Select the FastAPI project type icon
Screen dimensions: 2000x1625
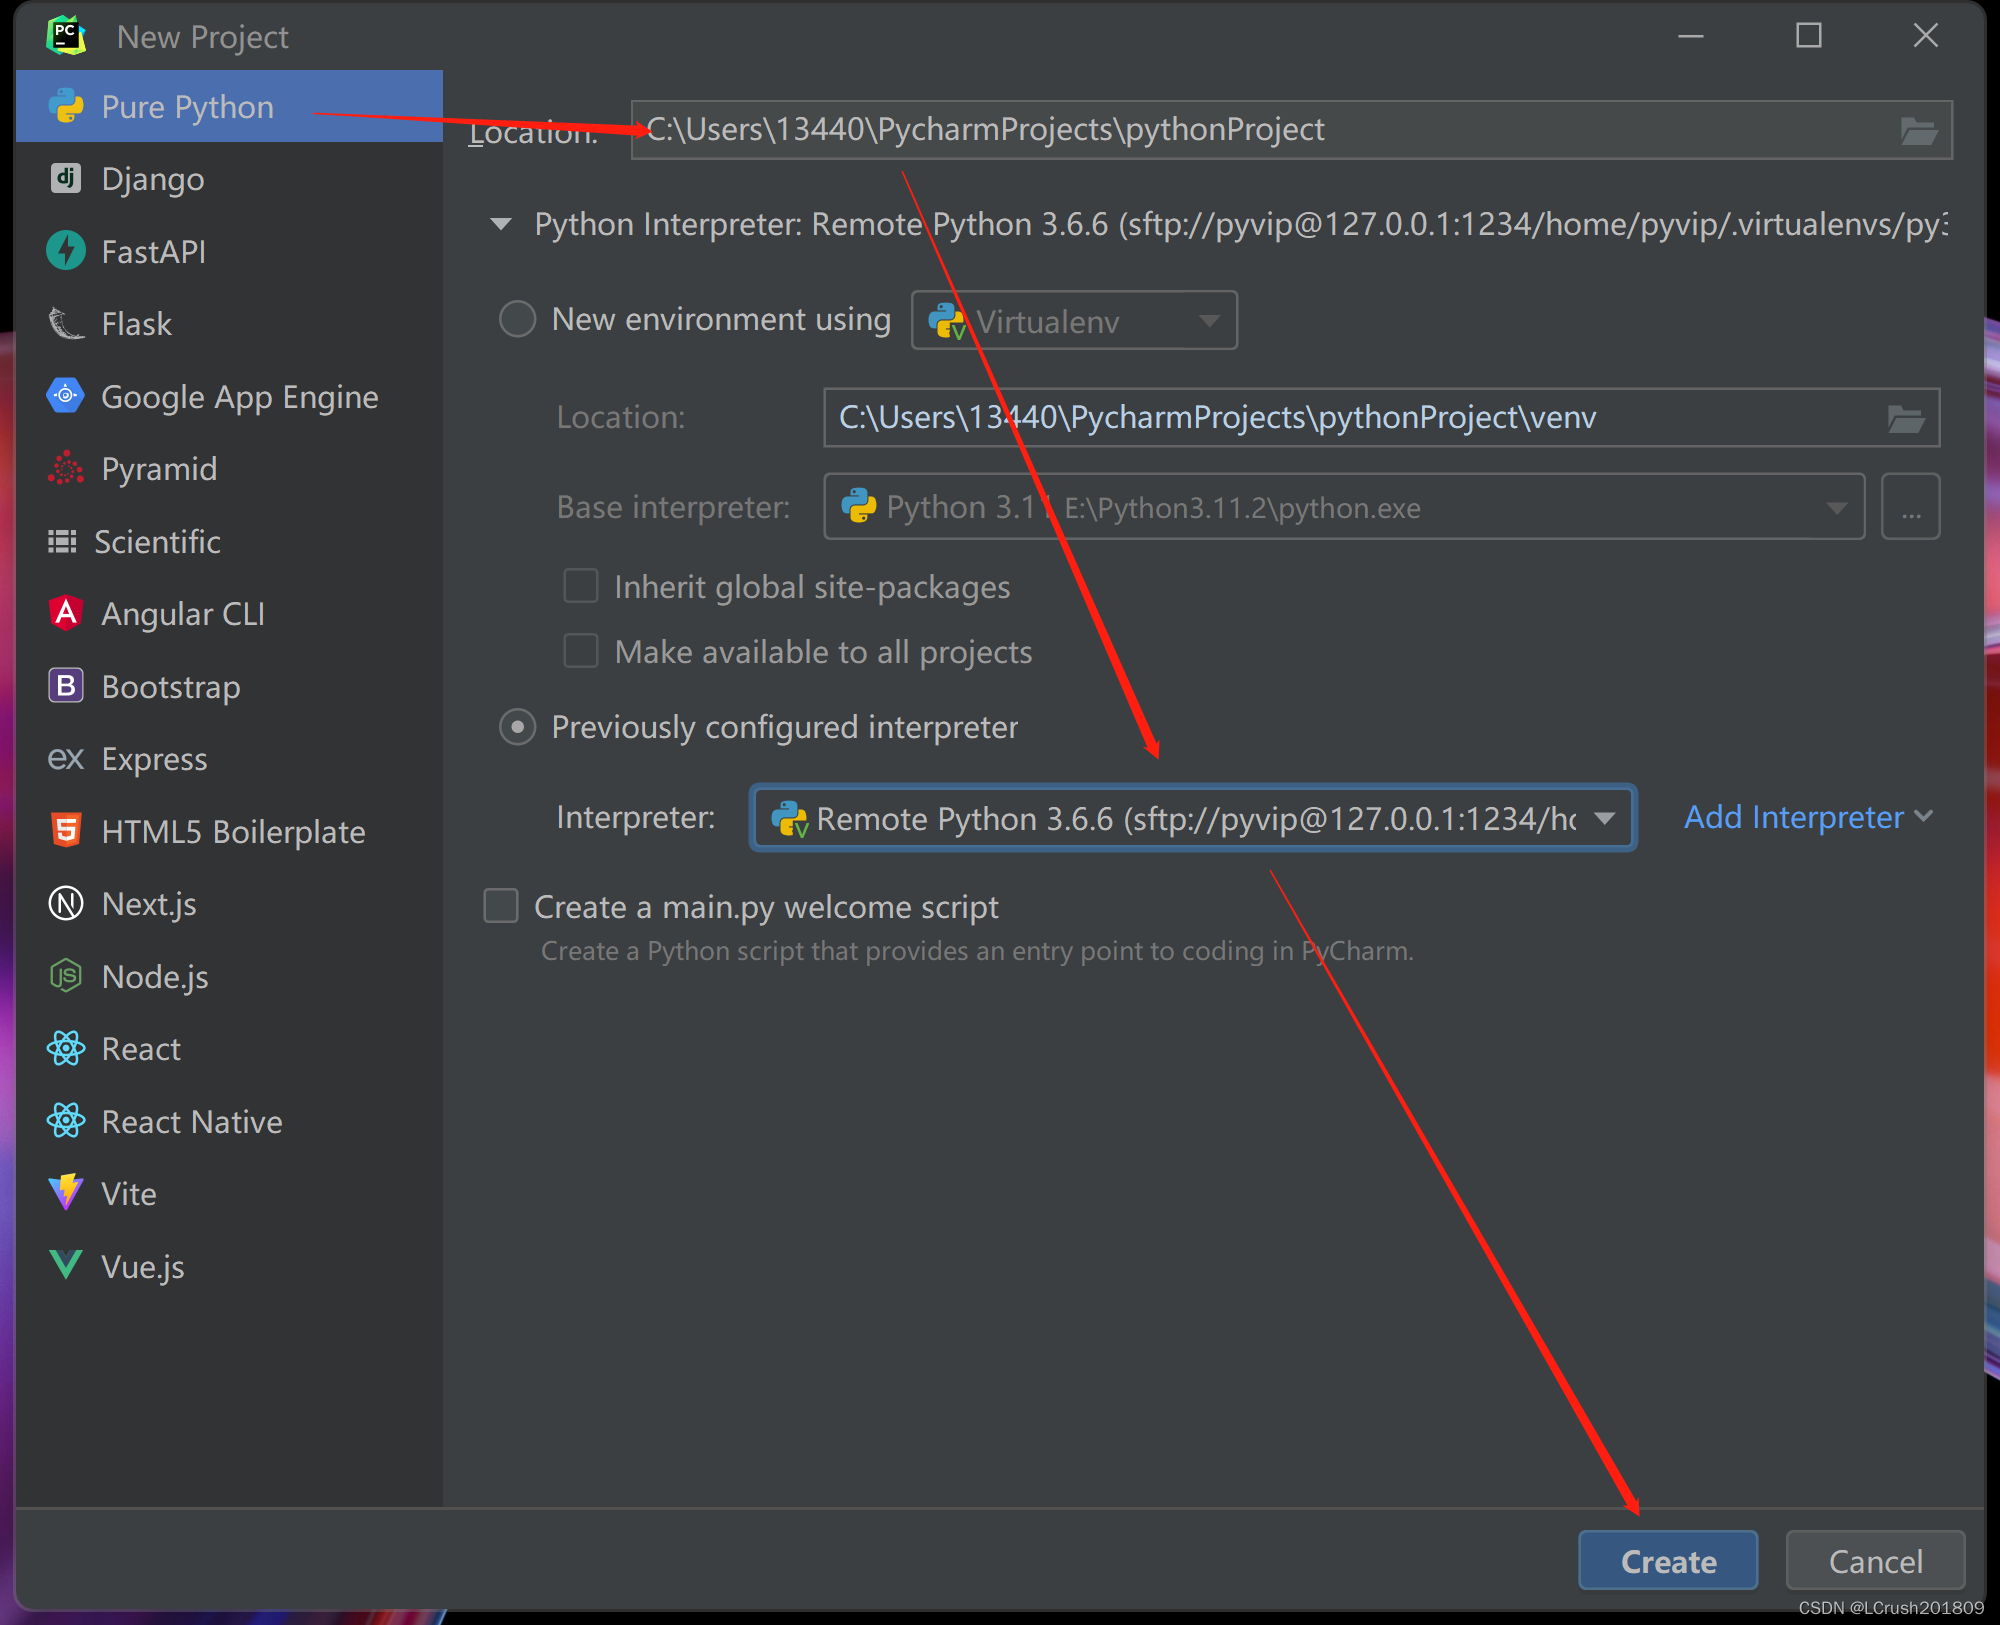pyautogui.click(x=65, y=251)
